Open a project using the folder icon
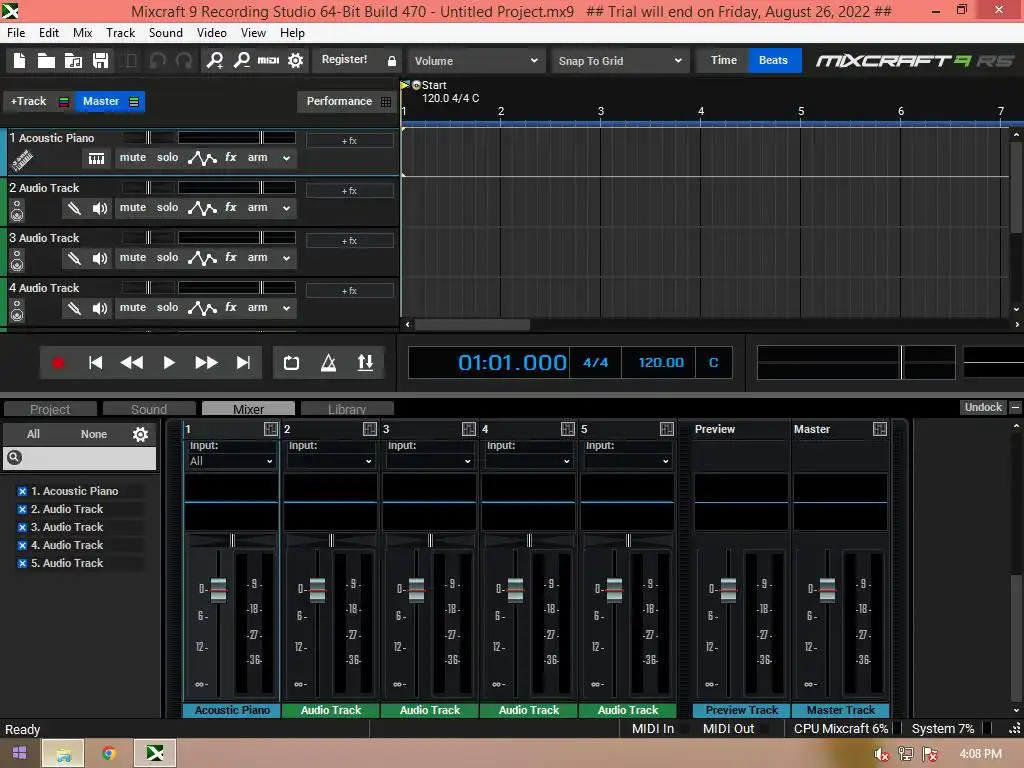1024x768 pixels. coord(46,61)
